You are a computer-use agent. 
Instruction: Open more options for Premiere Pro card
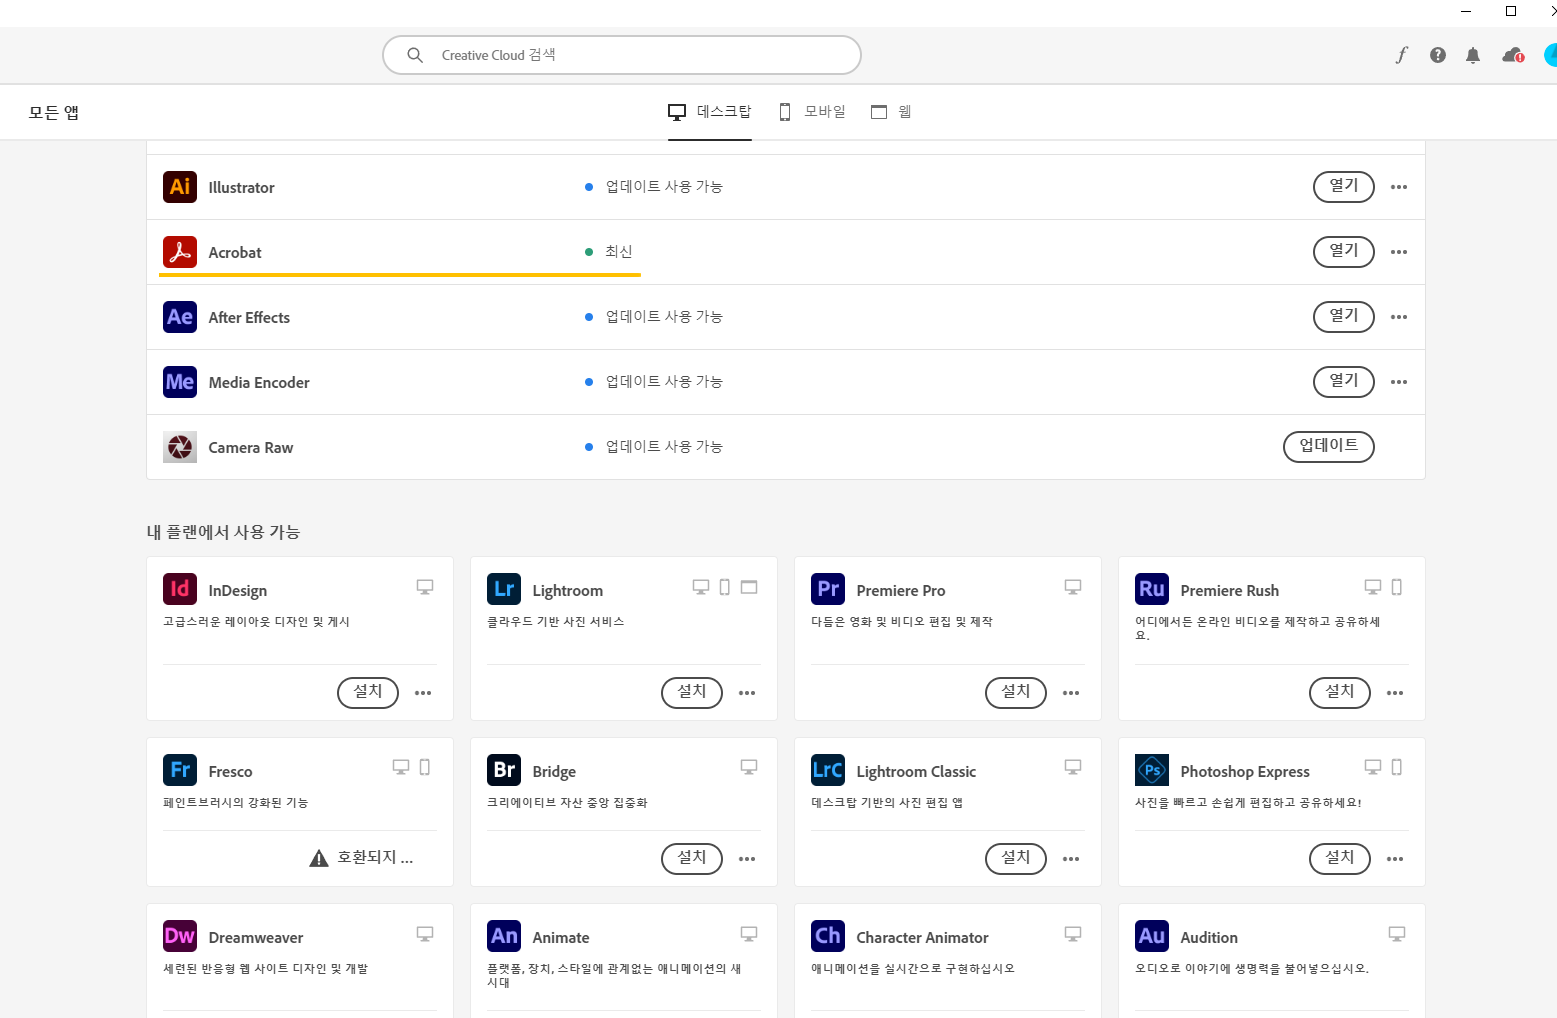[1071, 693]
